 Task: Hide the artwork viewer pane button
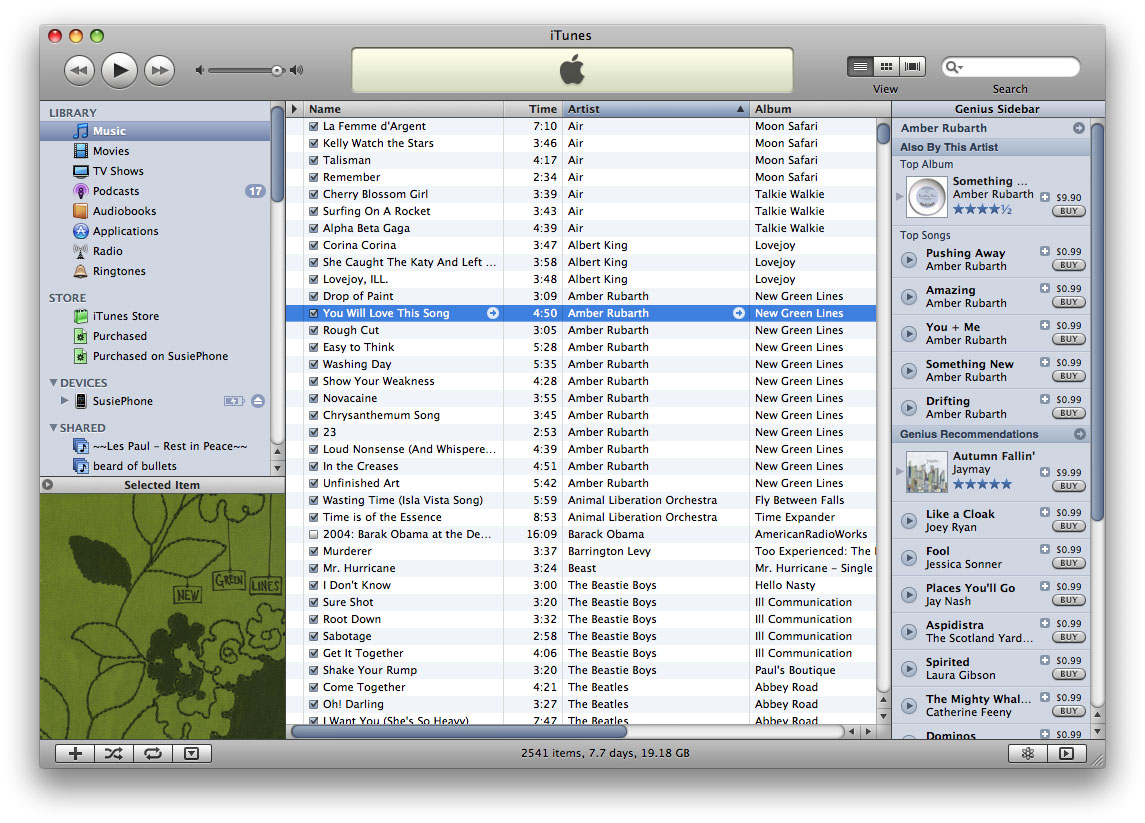click(192, 753)
